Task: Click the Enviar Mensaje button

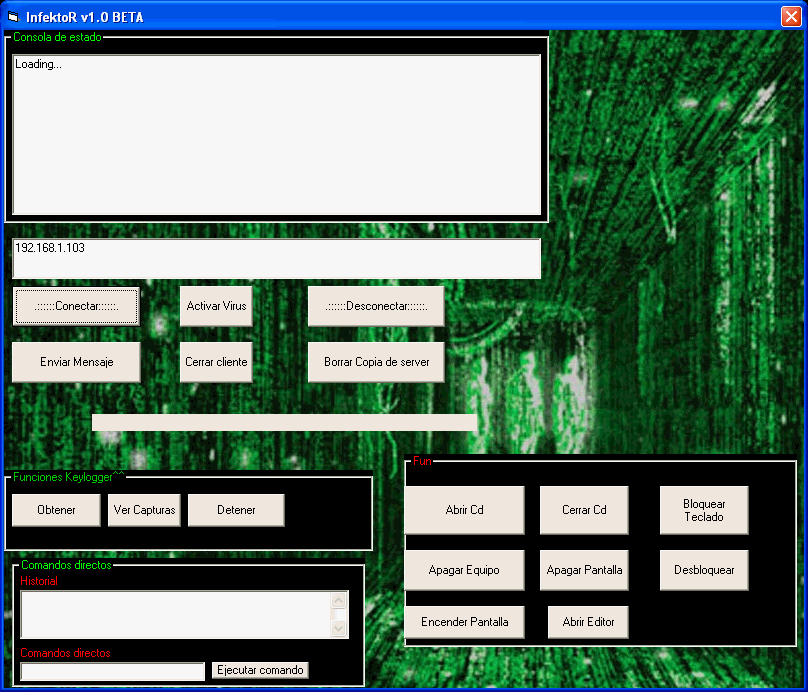Action: (x=76, y=362)
